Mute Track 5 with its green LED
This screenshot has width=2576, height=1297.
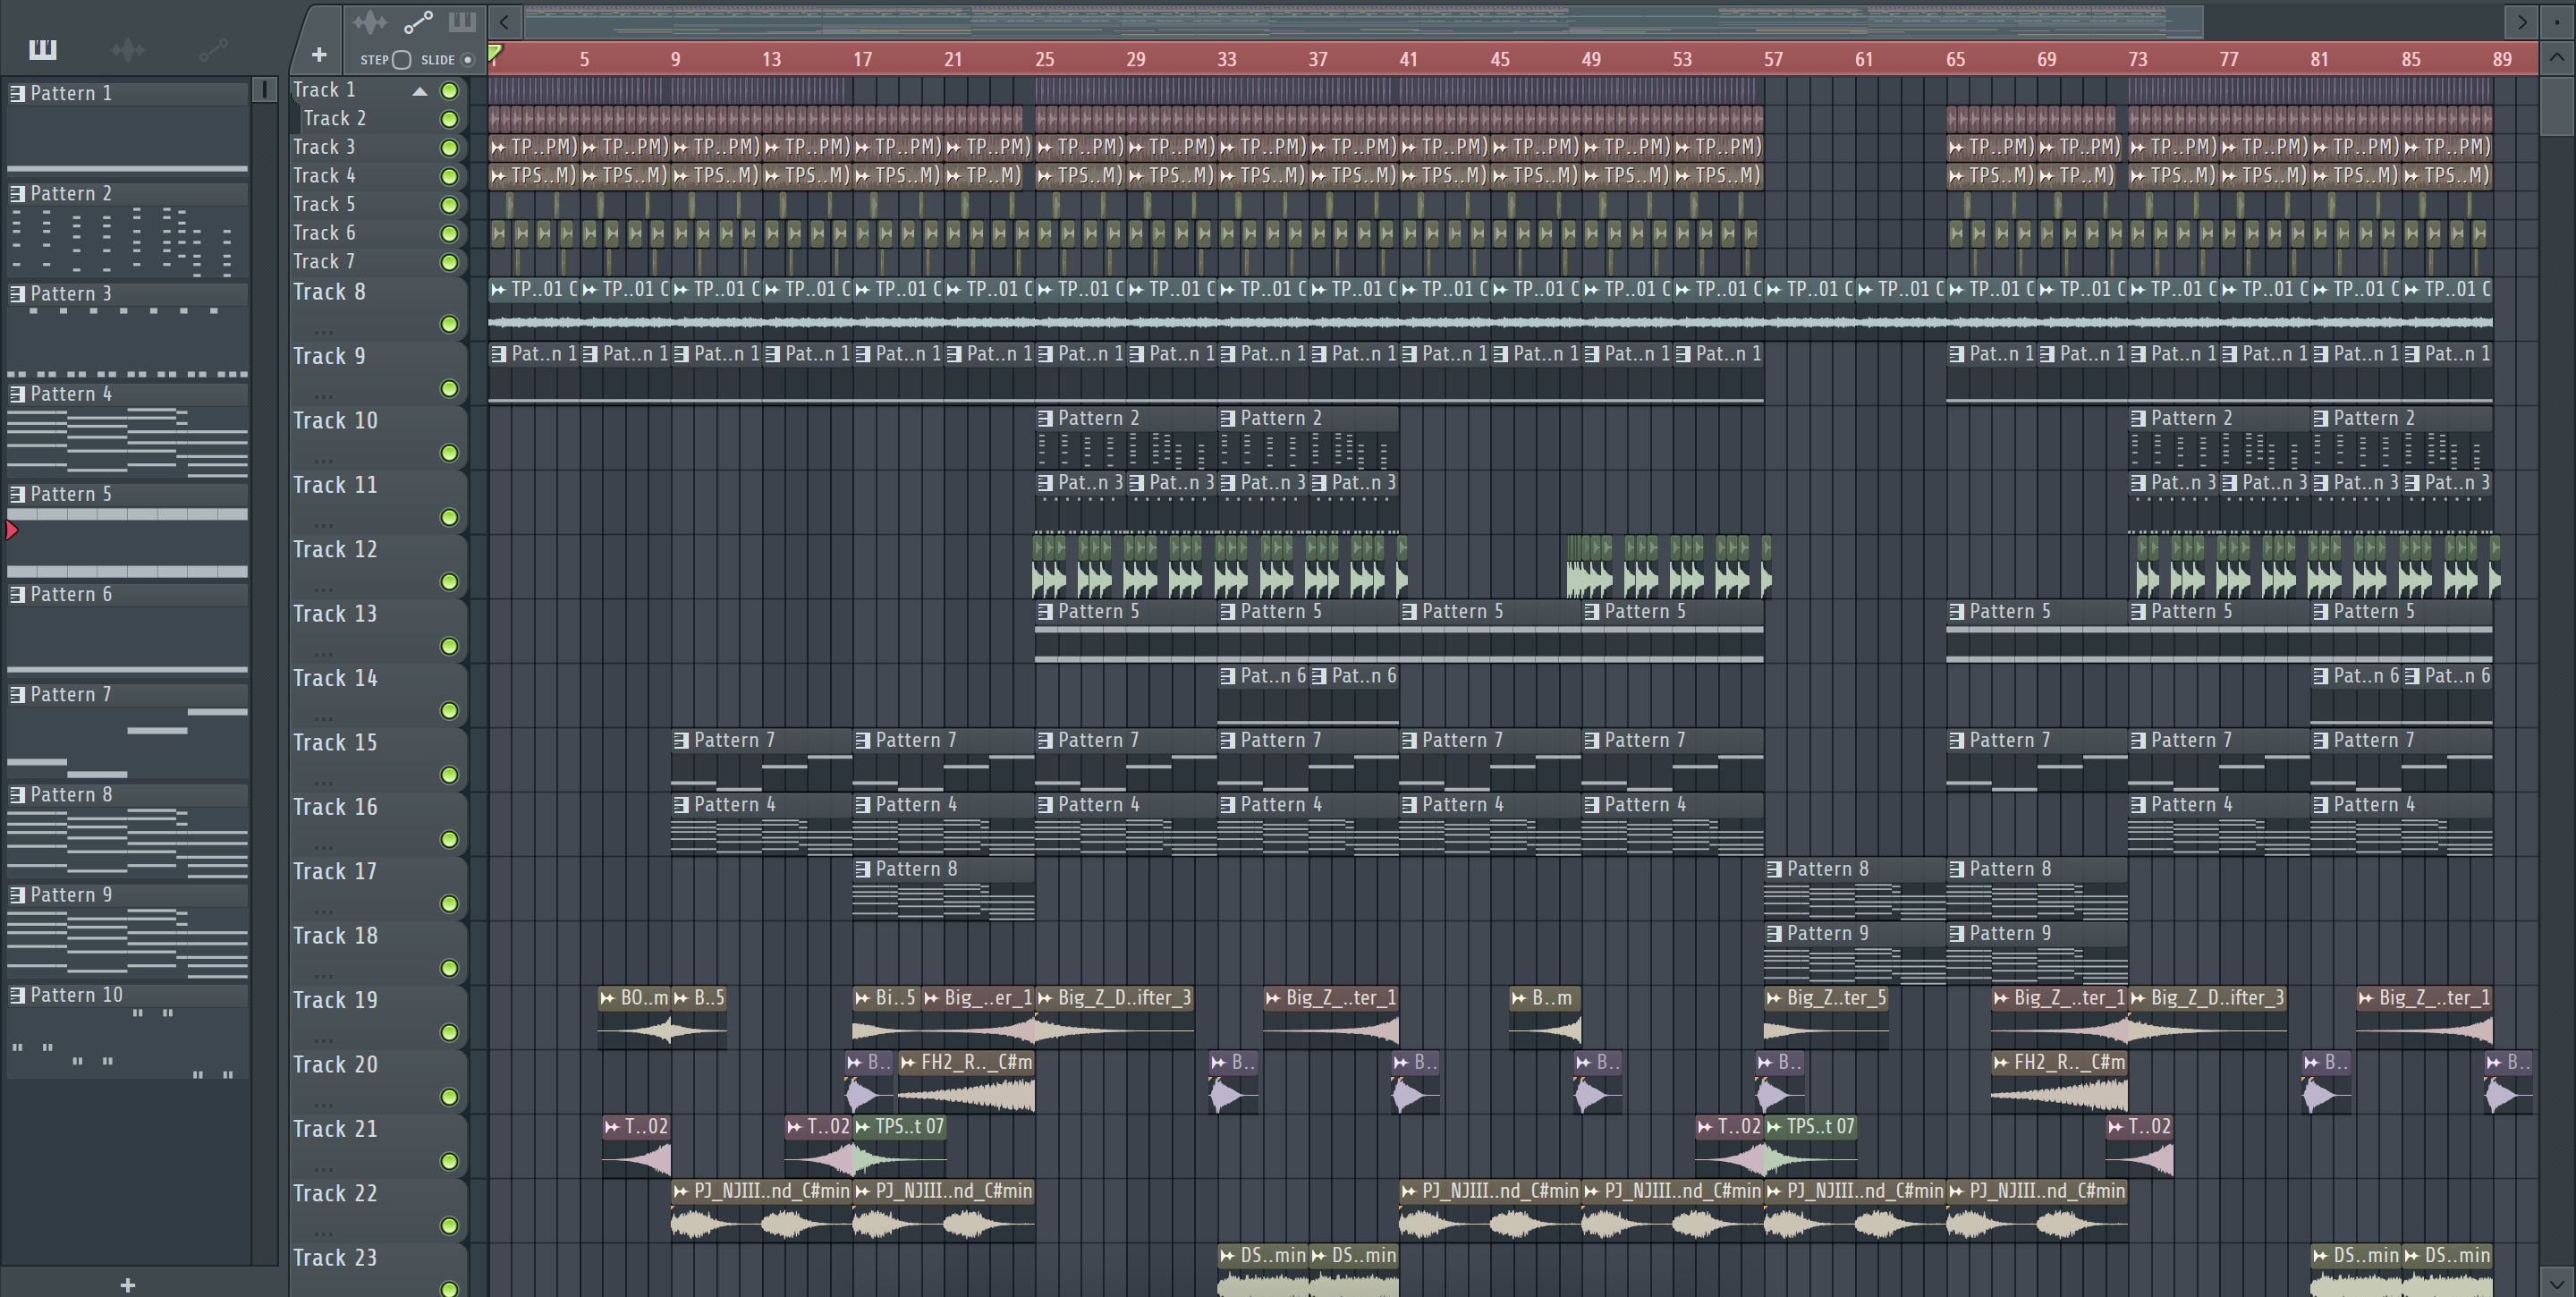click(450, 205)
